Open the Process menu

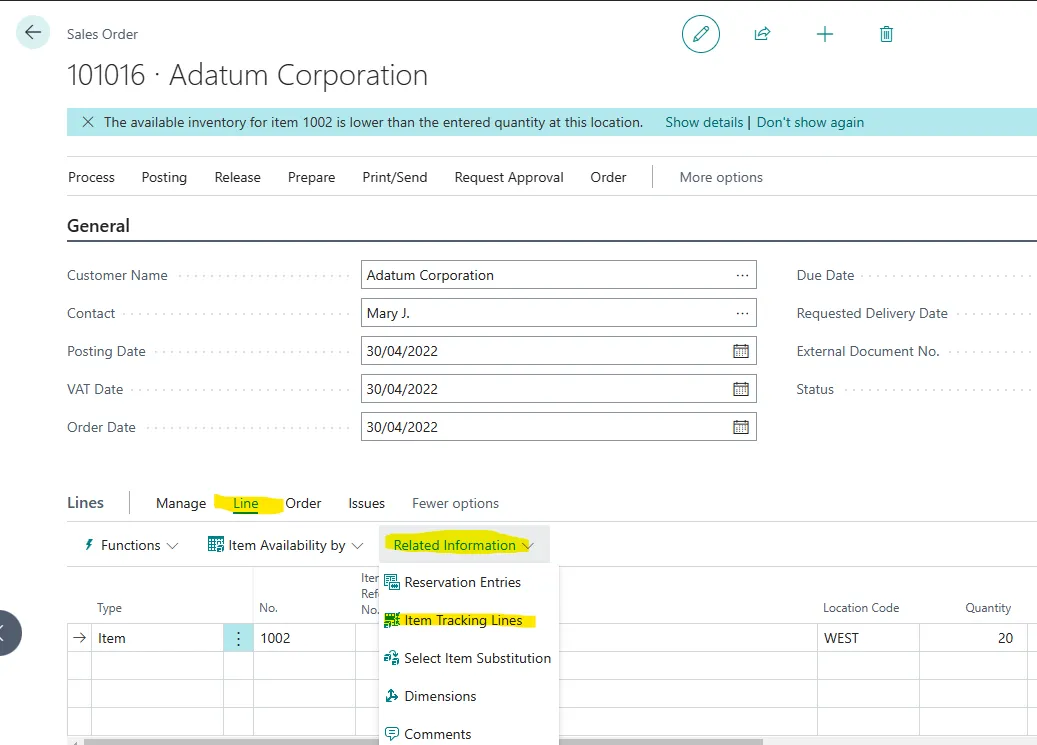[x=91, y=177]
